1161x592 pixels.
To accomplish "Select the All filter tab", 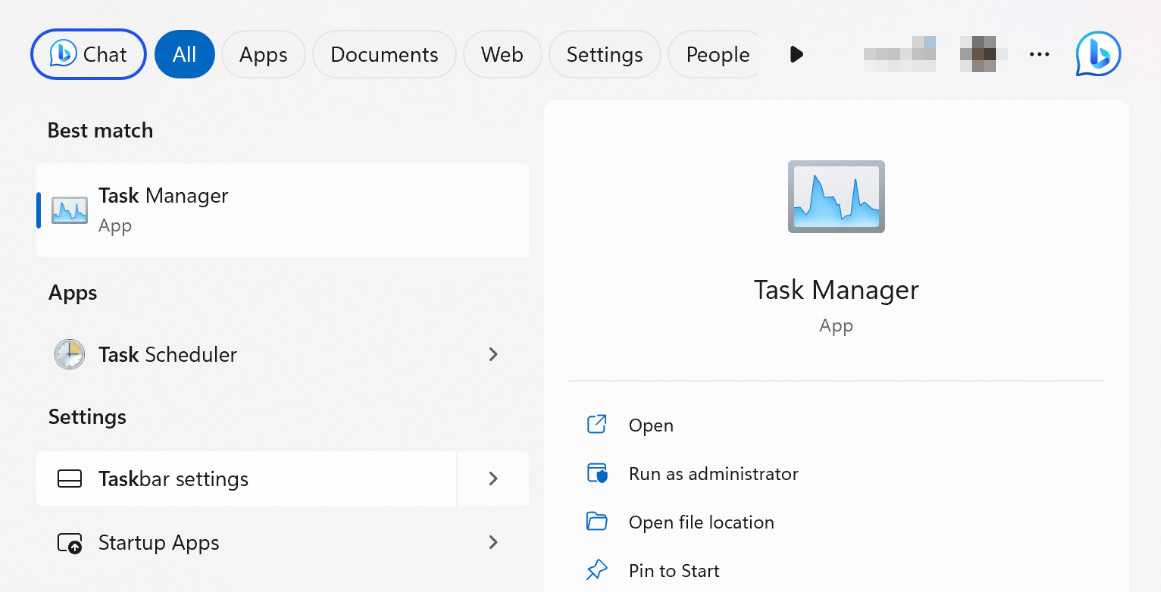I will click(184, 54).
